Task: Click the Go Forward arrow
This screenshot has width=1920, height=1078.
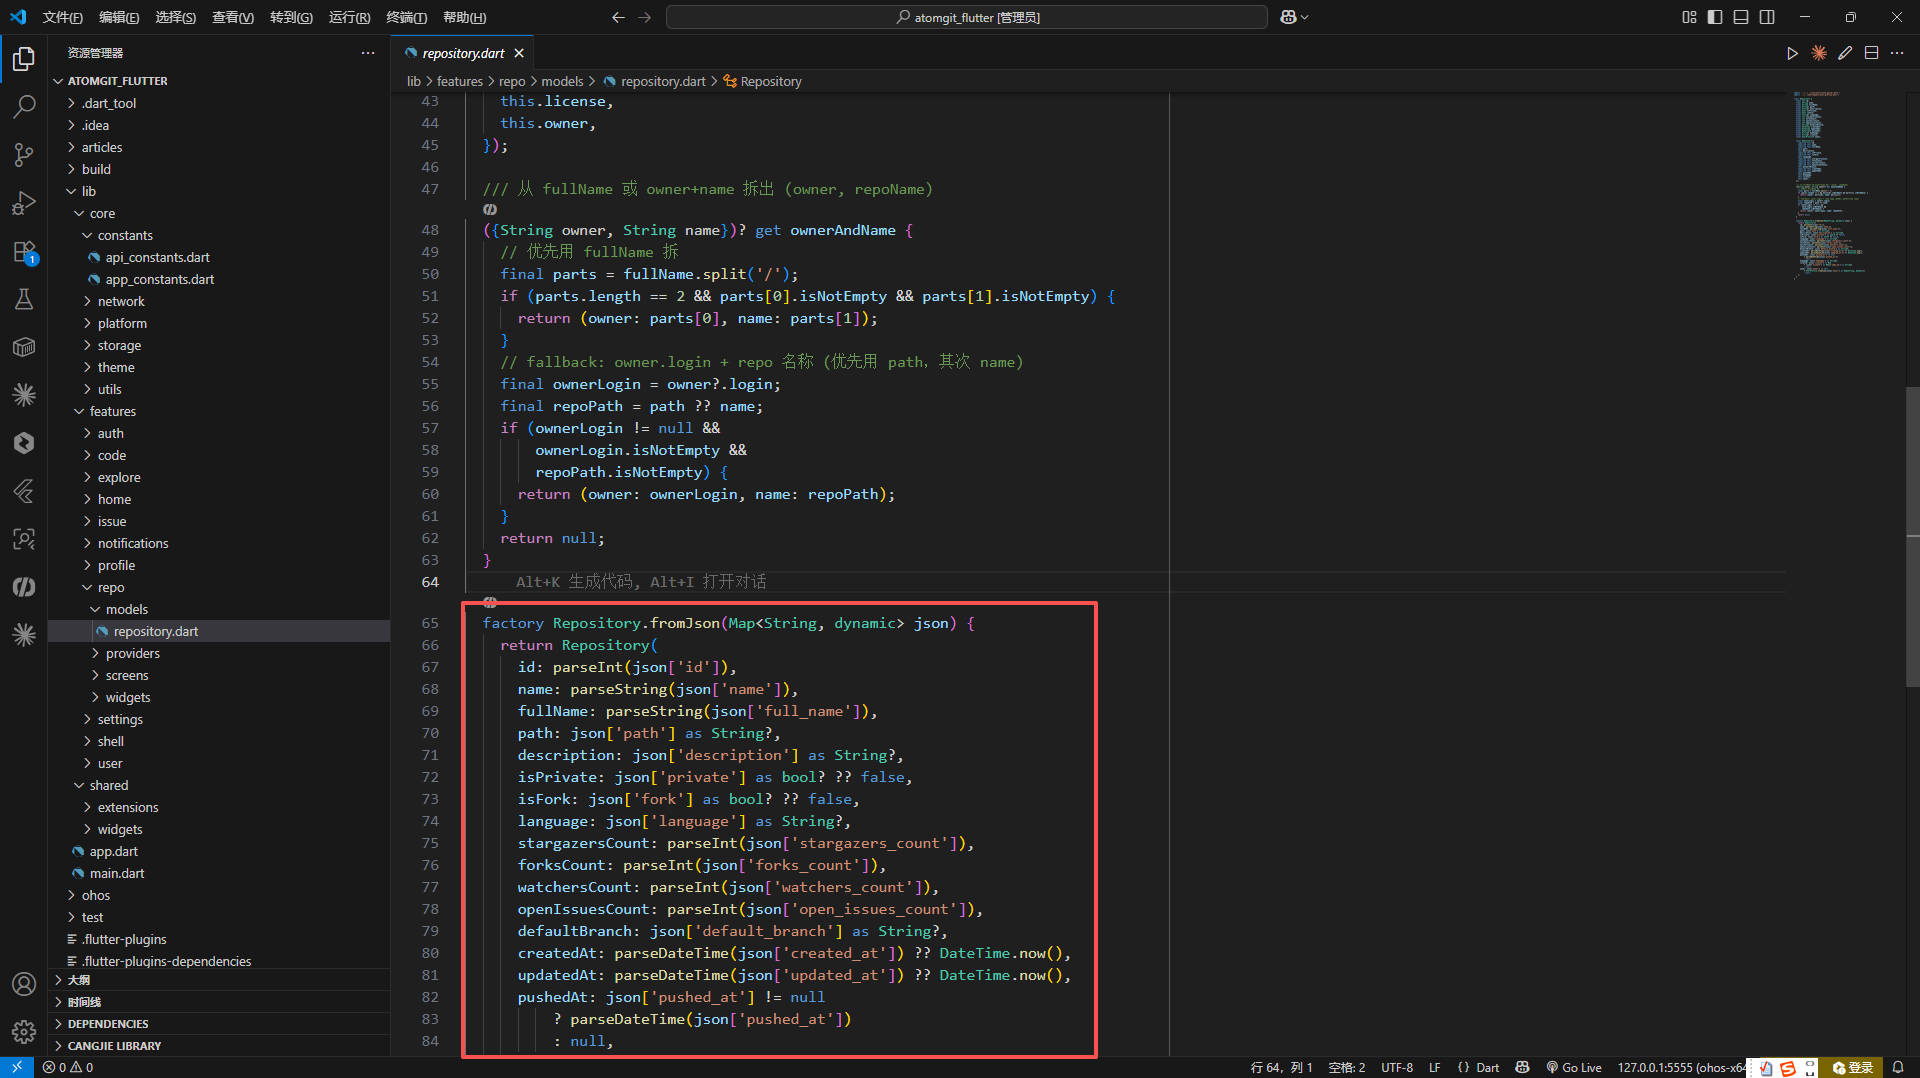Action: click(644, 17)
